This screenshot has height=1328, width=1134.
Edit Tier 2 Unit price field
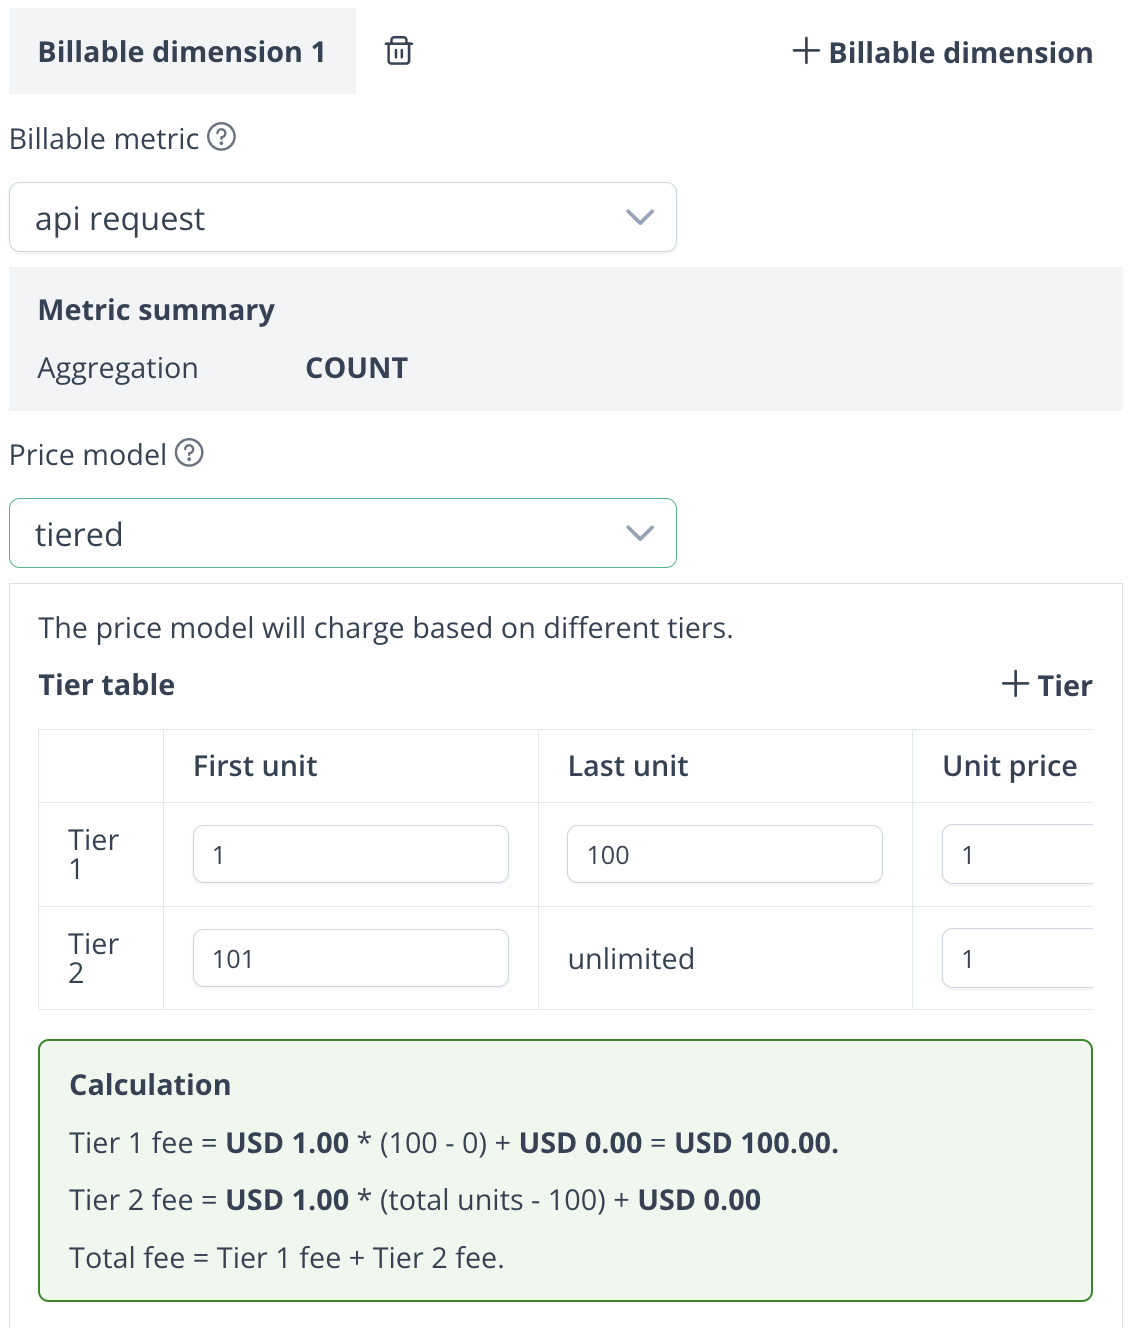(x=1016, y=958)
